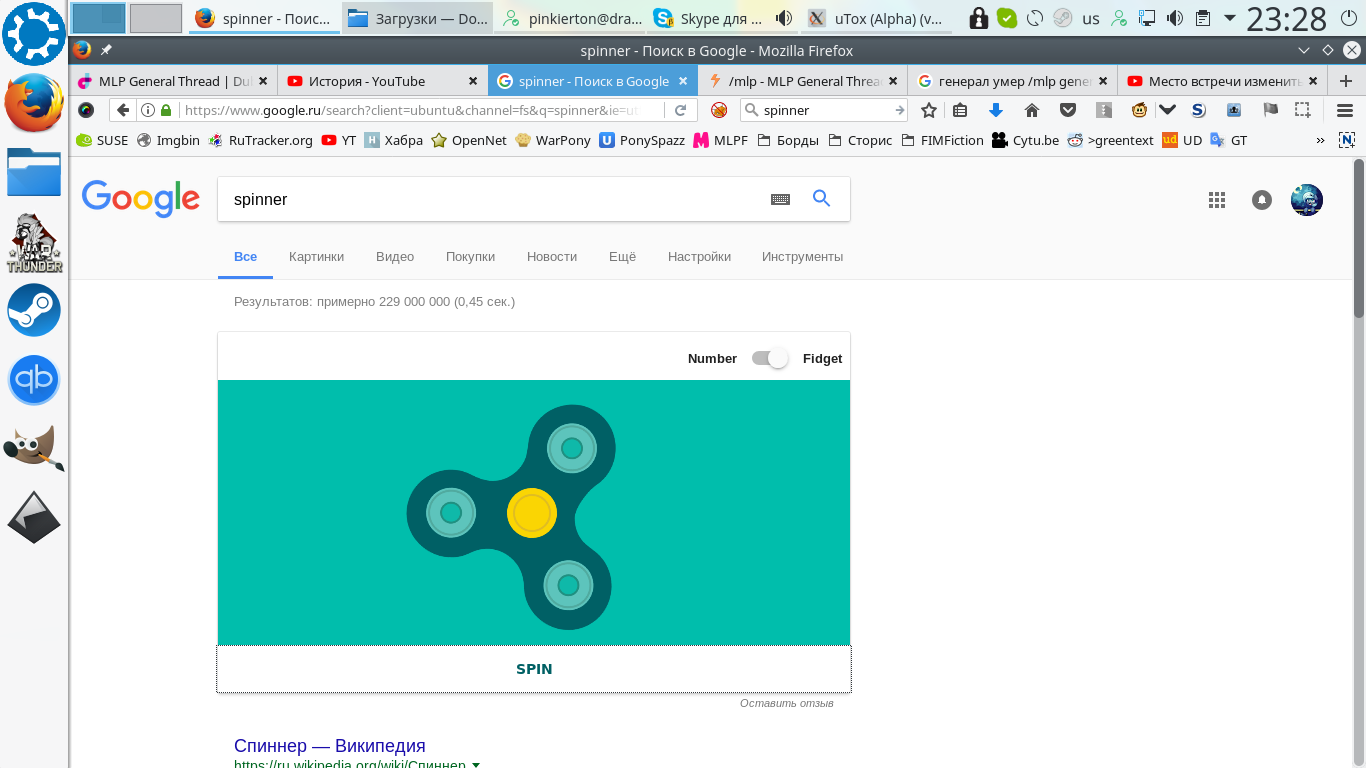This screenshot has width=1366, height=768.
Task: Bookmark this page with the star icon
Action: coord(929,110)
